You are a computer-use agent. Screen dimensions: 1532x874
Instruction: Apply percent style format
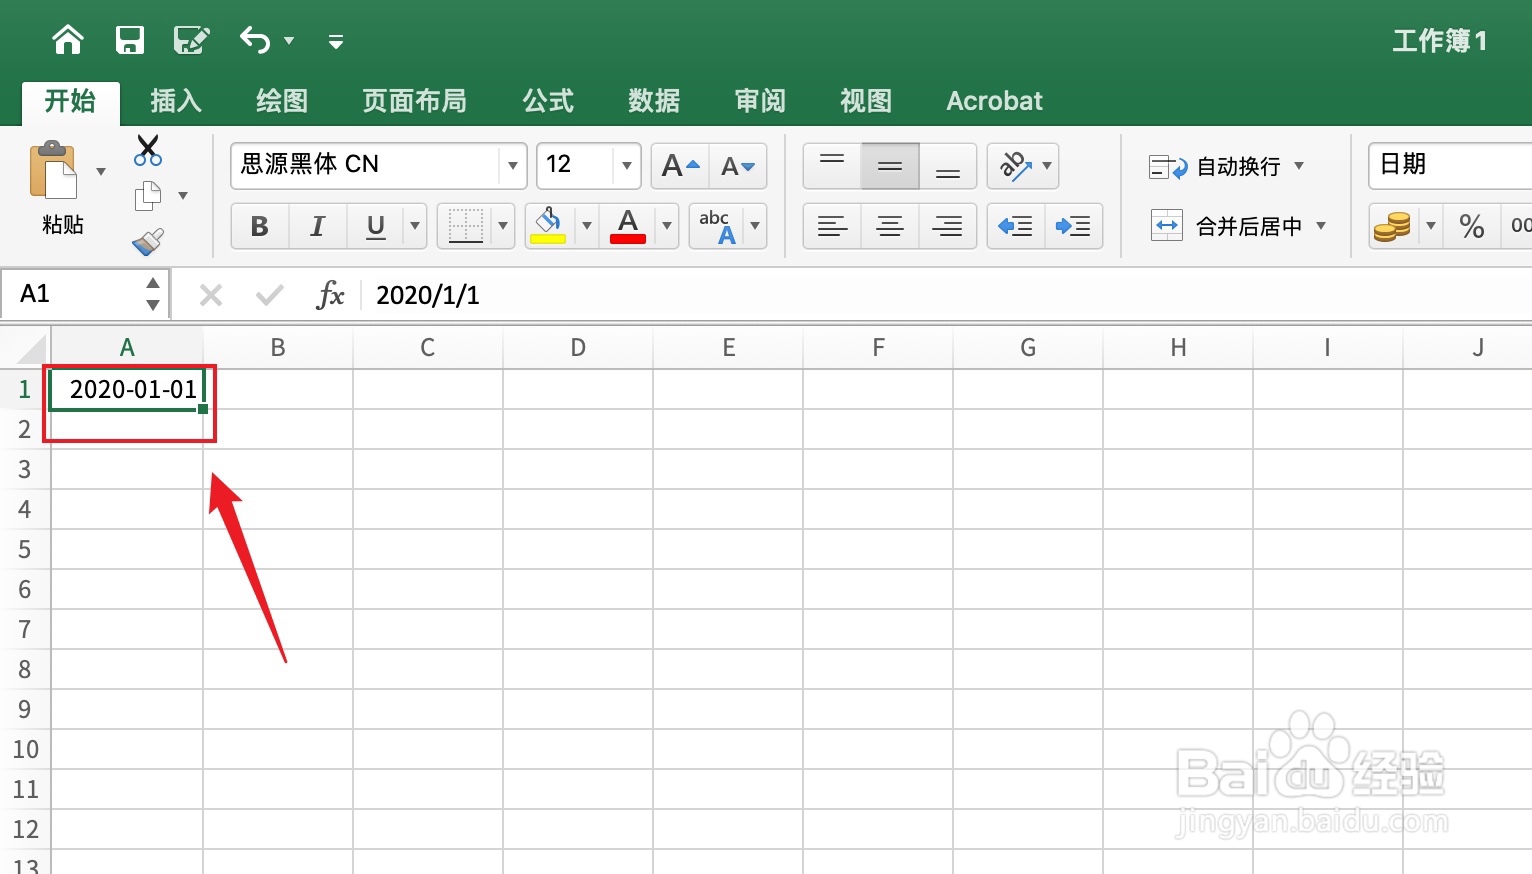pos(1472,227)
